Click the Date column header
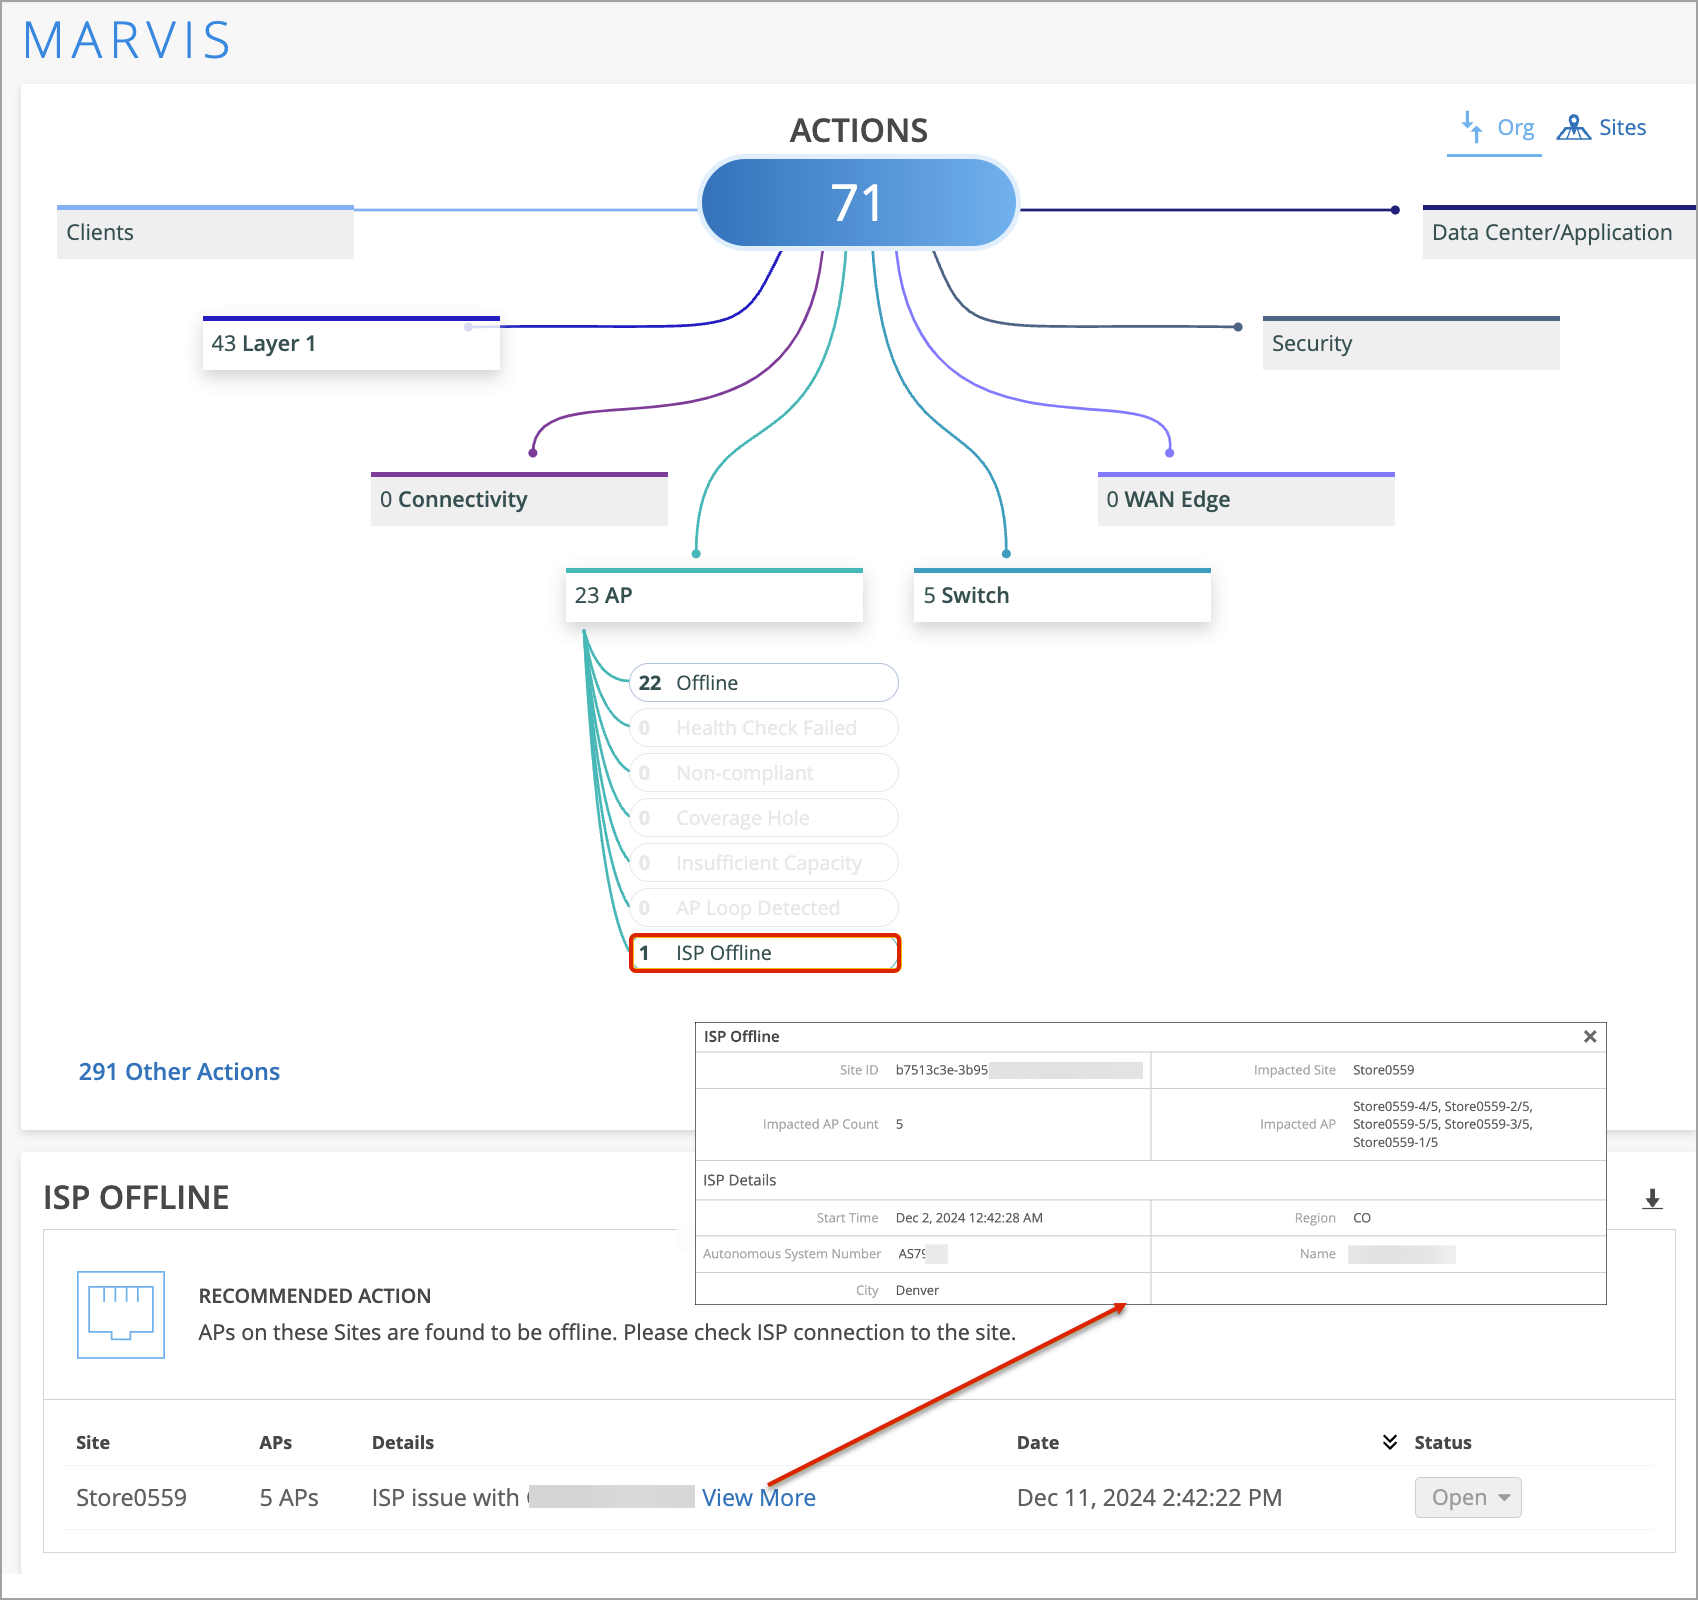 click(x=1038, y=1442)
